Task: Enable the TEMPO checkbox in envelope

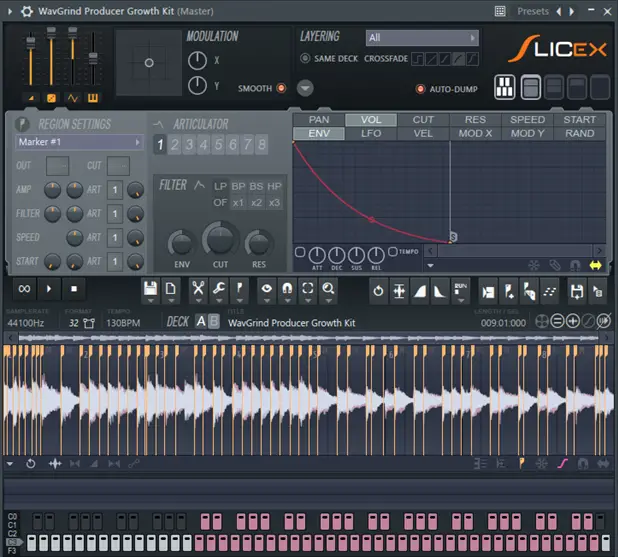Action: (x=393, y=251)
